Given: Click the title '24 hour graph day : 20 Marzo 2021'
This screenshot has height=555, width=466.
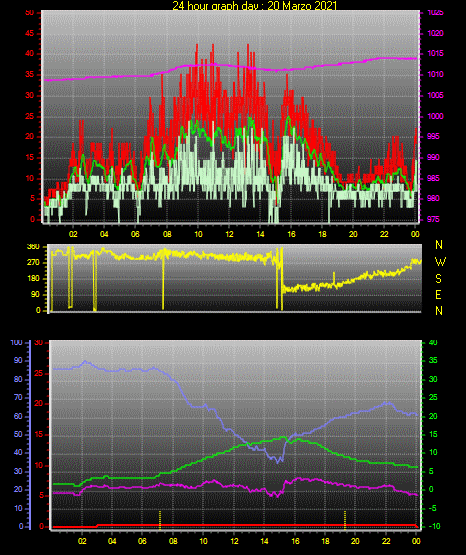Looking at the screenshot, I should (254, 5).
